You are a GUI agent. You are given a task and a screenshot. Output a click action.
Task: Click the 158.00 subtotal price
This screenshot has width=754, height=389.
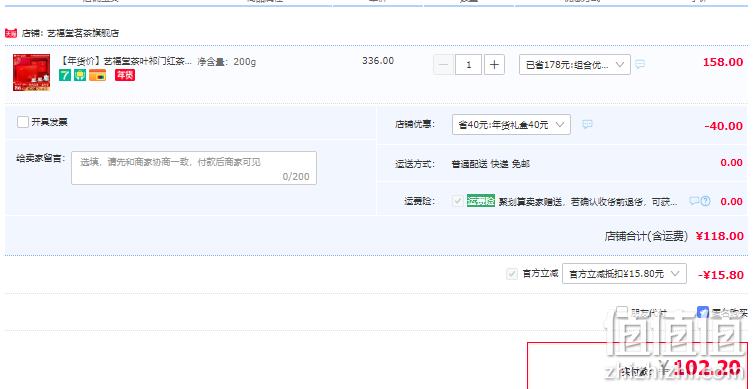(723, 62)
